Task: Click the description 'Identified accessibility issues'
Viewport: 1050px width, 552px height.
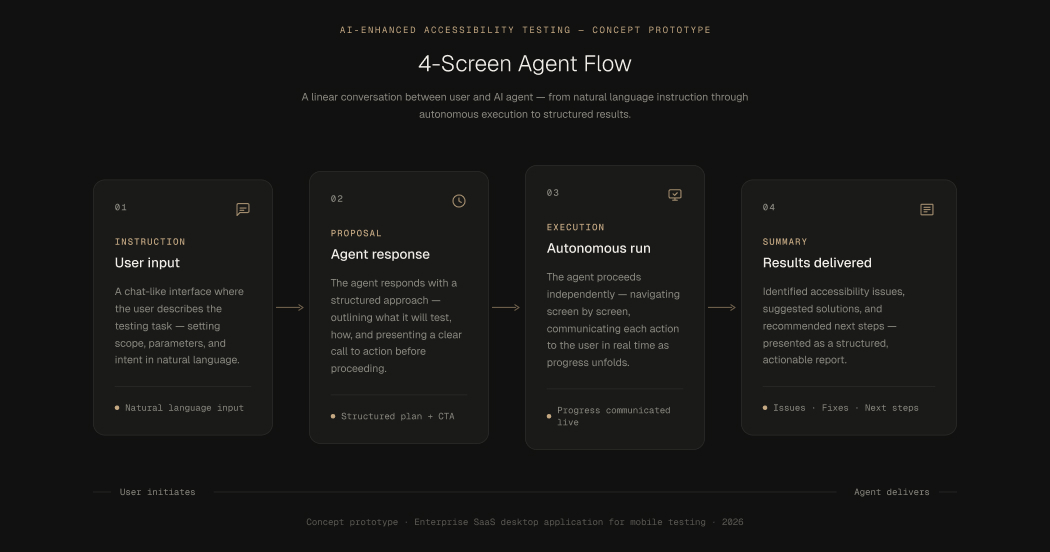Action: pyautogui.click(x=834, y=326)
